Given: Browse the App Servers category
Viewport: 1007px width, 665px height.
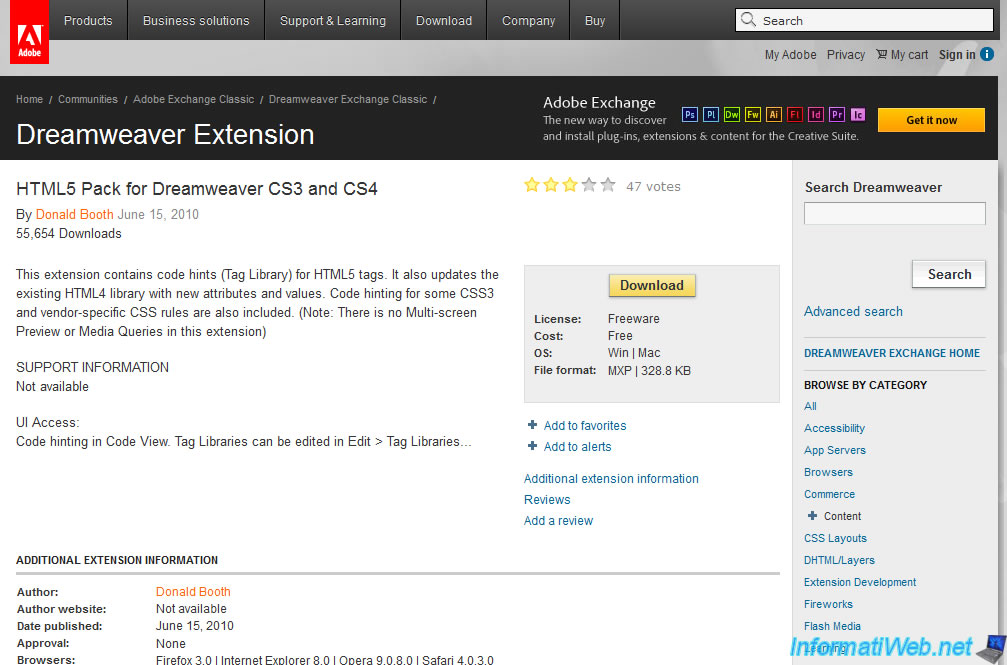Looking at the screenshot, I should point(835,450).
